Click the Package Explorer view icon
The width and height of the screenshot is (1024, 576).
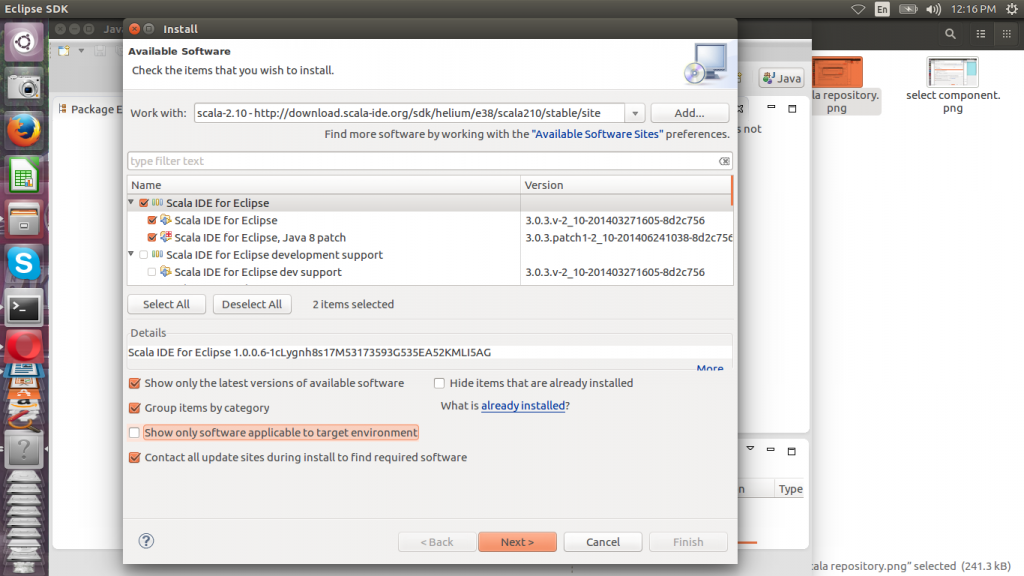(x=63, y=108)
